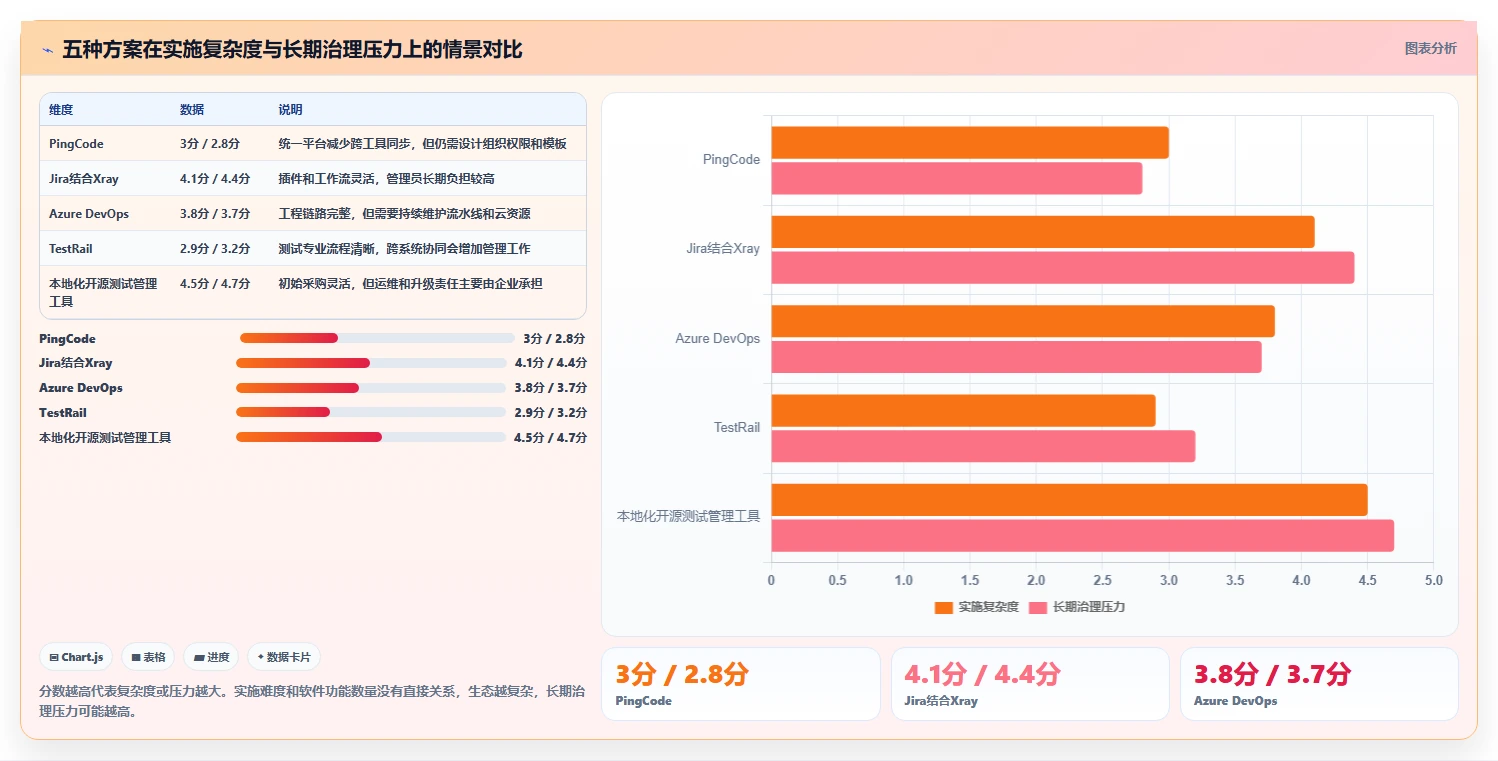Image resolution: width=1498 pixels, height=761 pixels.
Task: Click the 数据 column header
Action: click(x=192, y=110)
